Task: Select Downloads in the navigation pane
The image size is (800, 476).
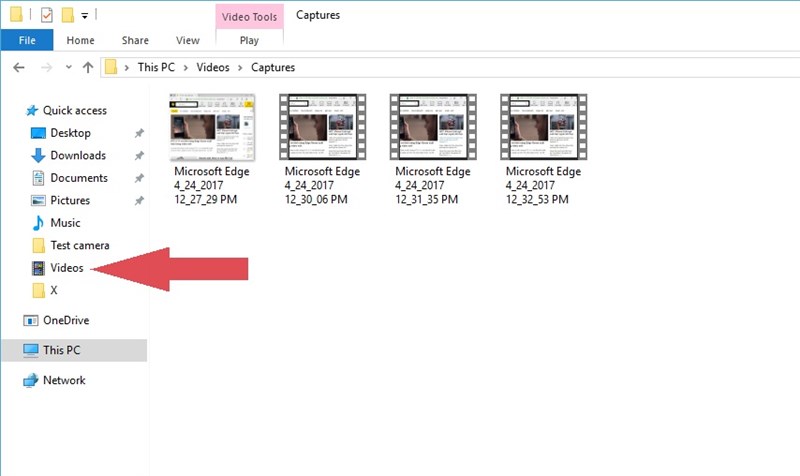Action: (78, 155)
